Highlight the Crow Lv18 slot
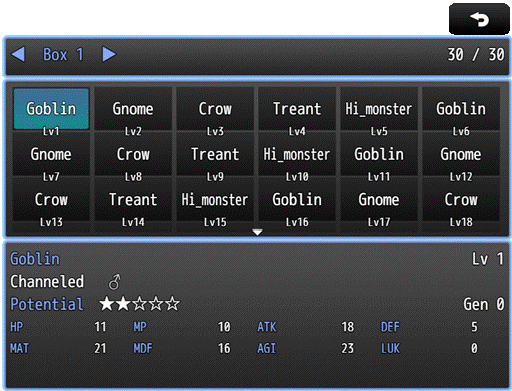The image size is (512, 391). point(461,200)
